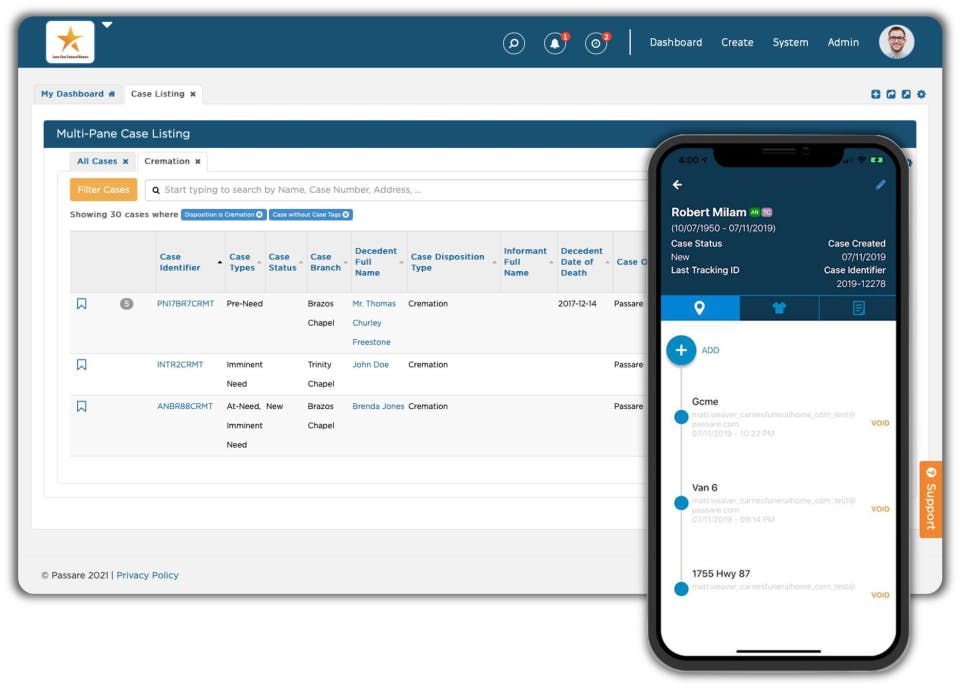Tap the edit pencil icon on Robert Milam's case

881,184
